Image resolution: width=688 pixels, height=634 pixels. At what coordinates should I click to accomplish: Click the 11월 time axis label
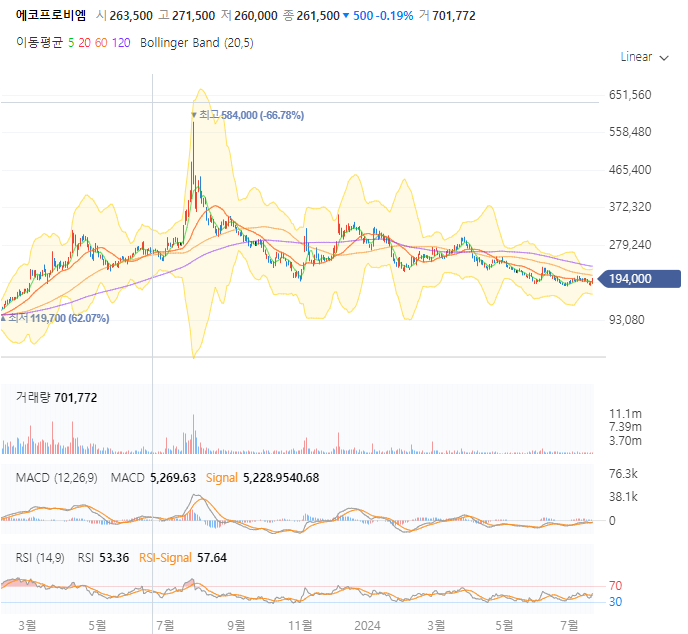pos(300,625)
